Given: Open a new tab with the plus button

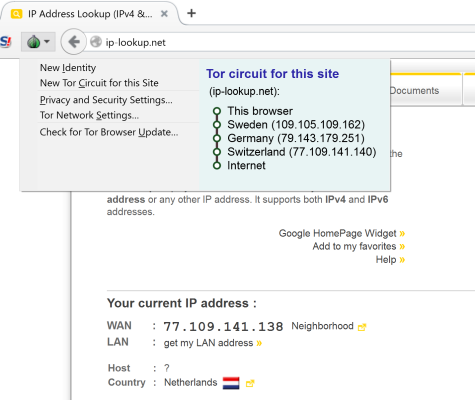Looking at the screenshot, I should (x=191, y=13).
